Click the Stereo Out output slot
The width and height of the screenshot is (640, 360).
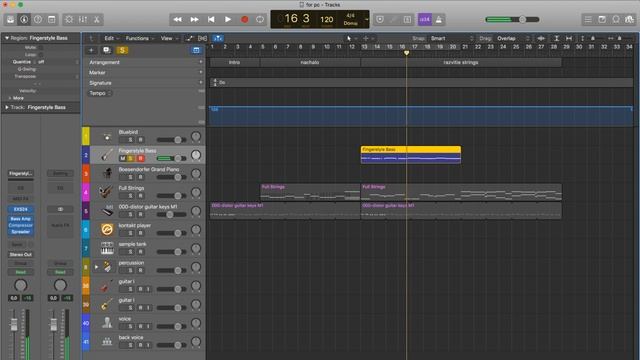tap(20, 254)
